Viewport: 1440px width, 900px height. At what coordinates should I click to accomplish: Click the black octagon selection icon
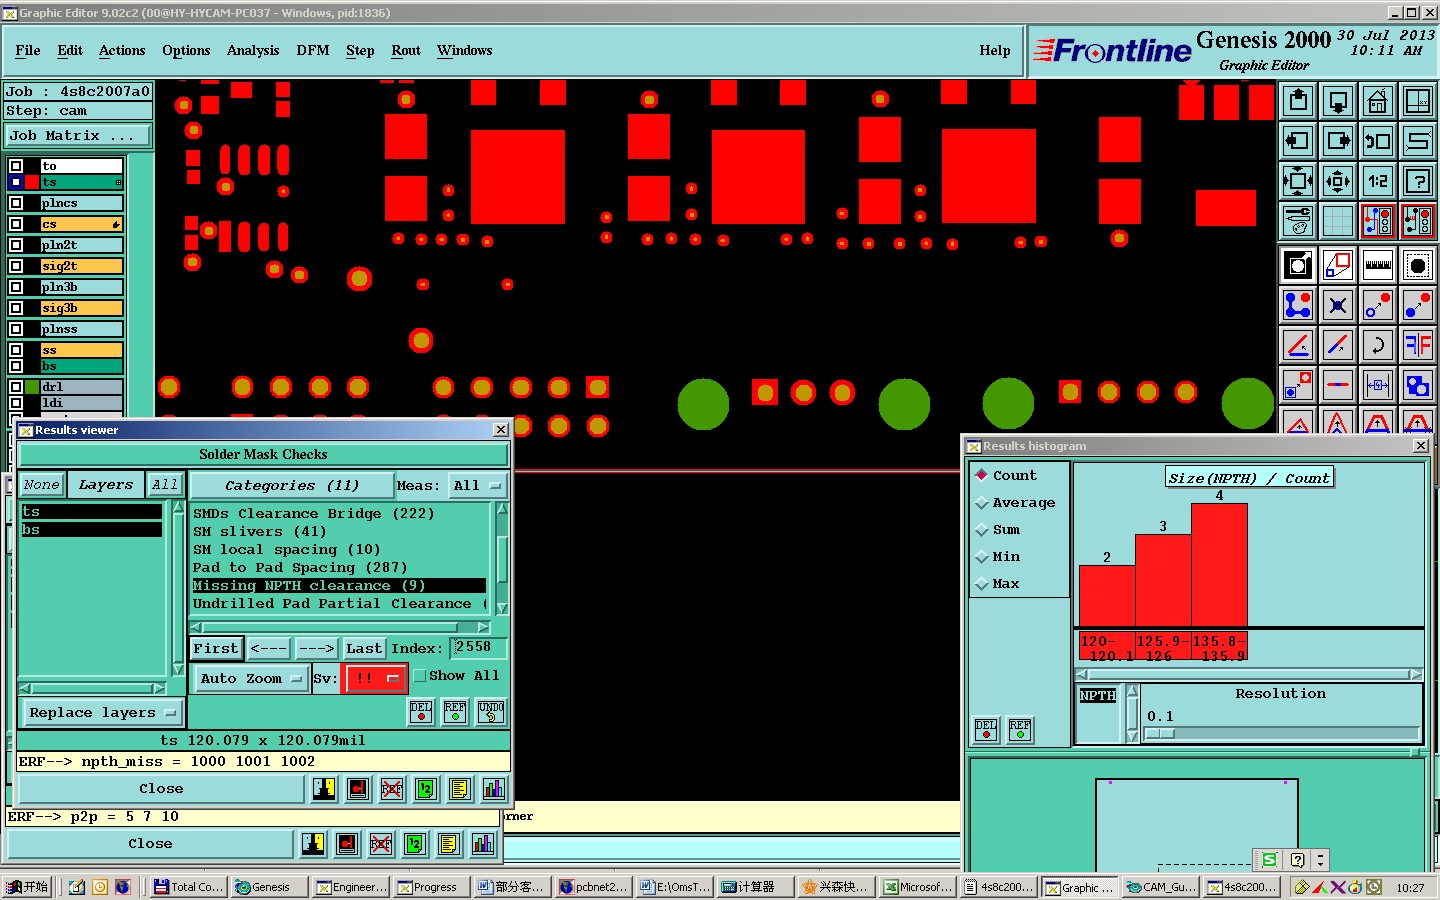point(1418,265)
